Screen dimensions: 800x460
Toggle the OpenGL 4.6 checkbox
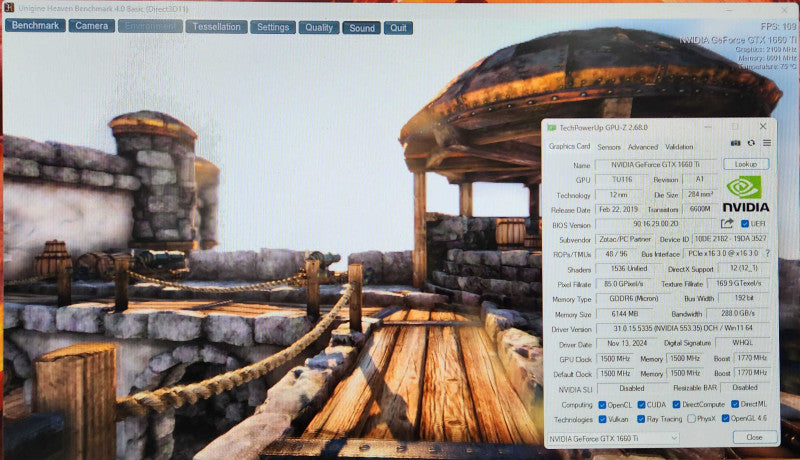[x=726, y=418]
